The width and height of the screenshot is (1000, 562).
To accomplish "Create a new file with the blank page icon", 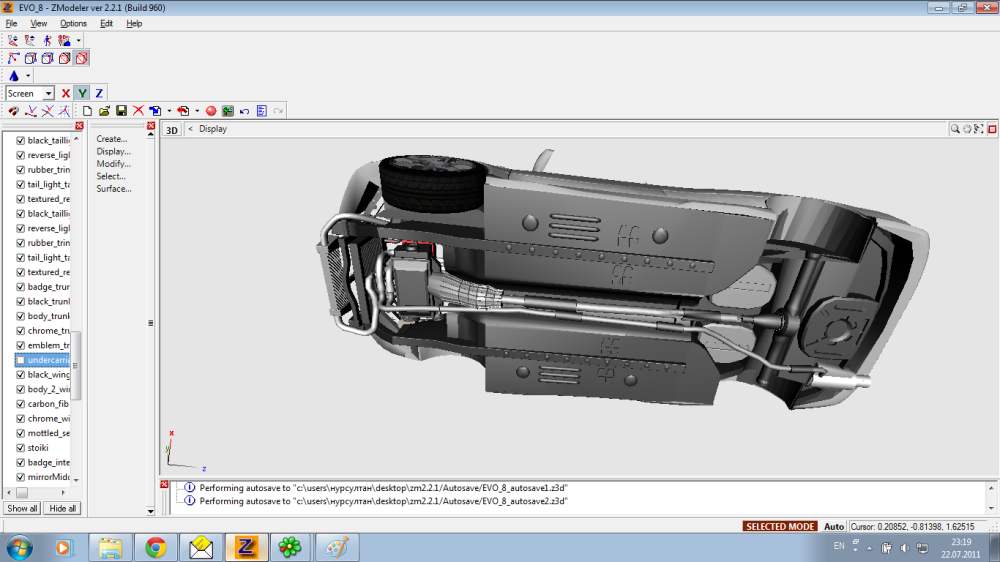I will coord(87,111).
